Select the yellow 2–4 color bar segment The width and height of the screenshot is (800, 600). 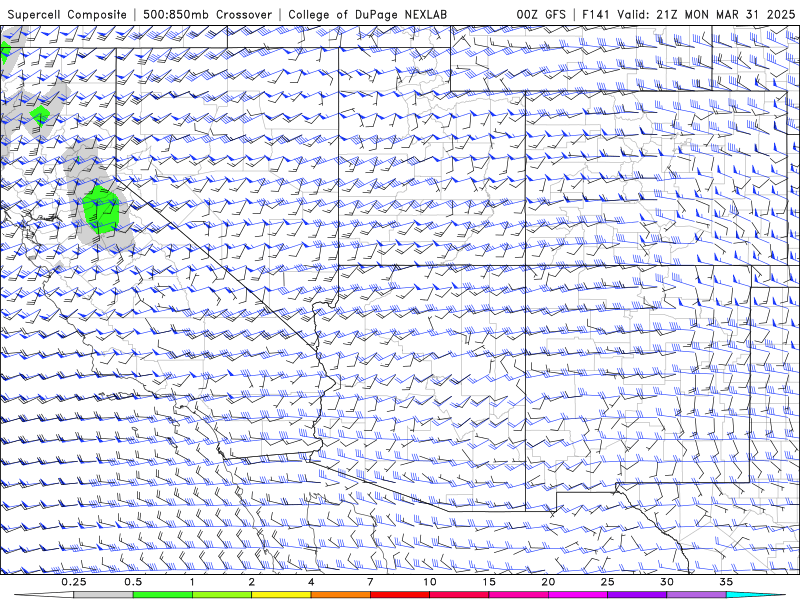click(281, 595)
